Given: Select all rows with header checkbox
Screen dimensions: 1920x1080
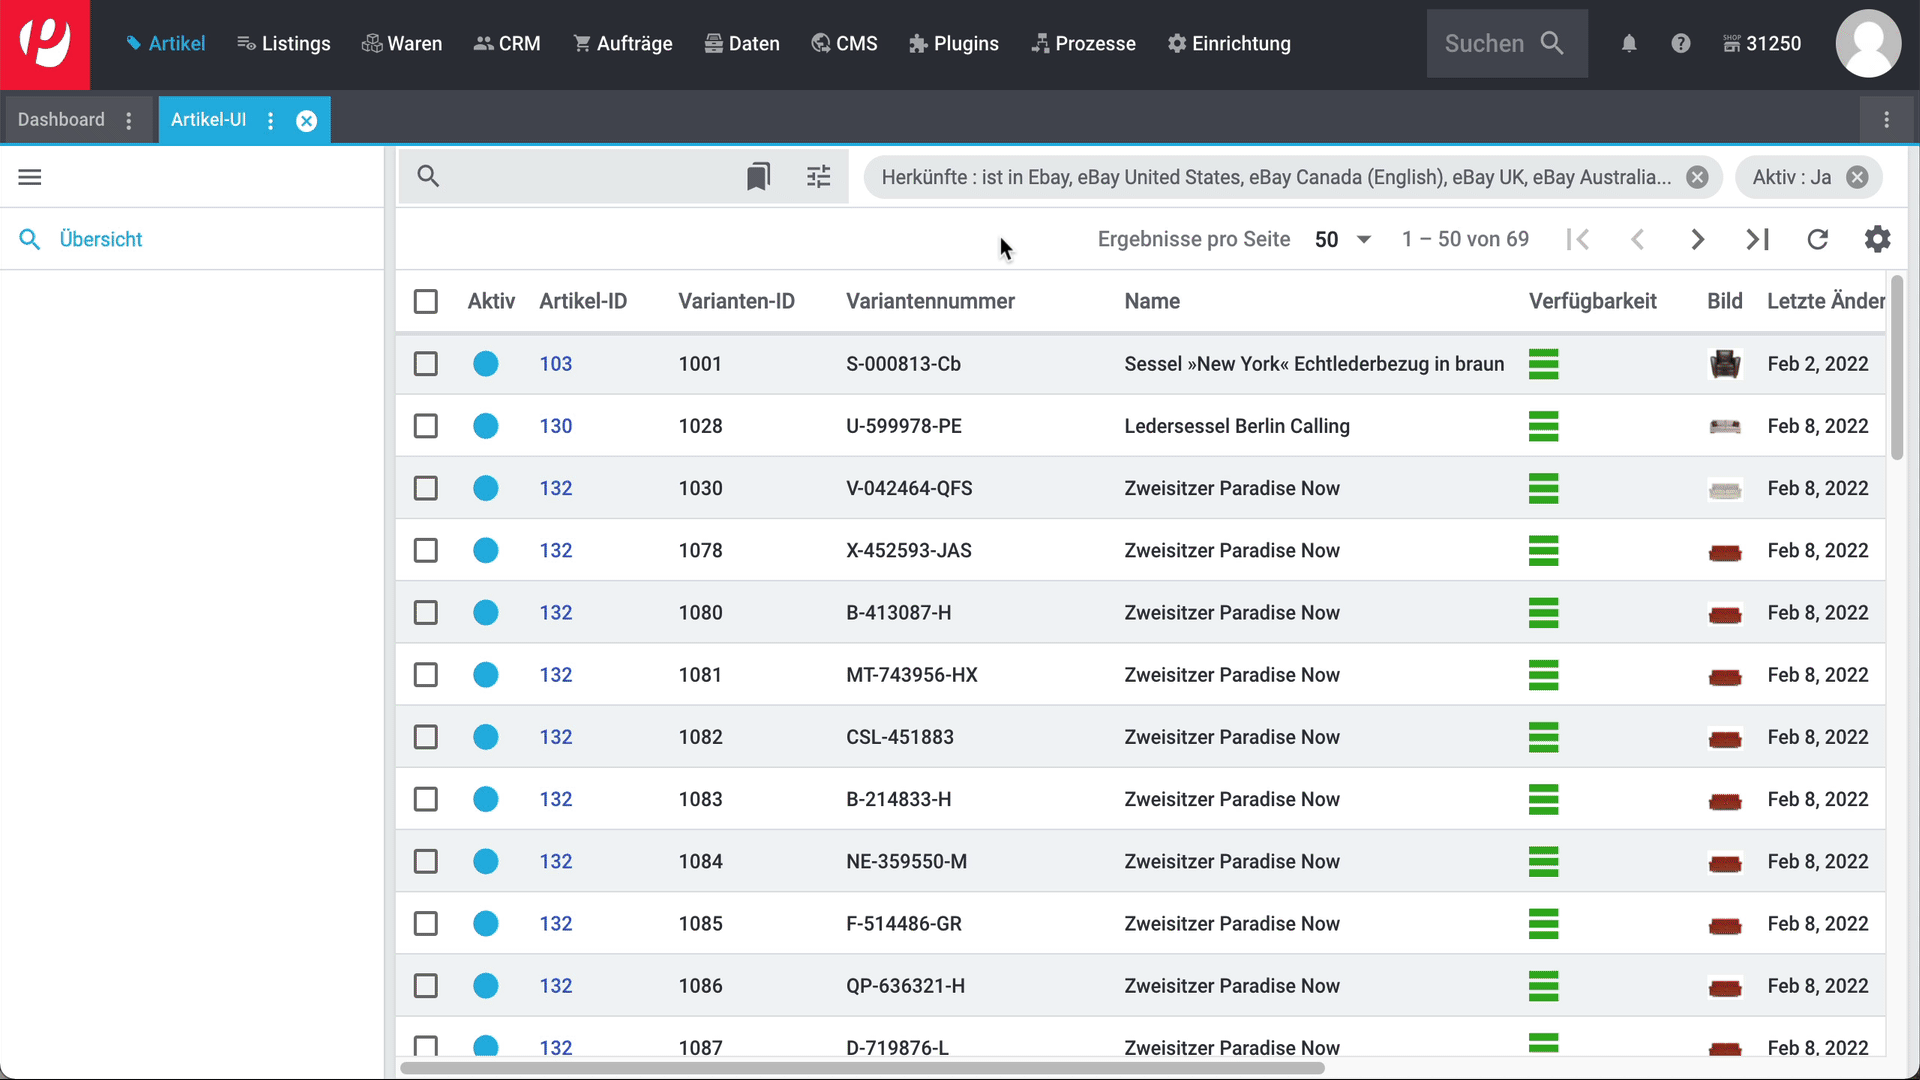Looking at the screenshot, I should tap(426, 301).
